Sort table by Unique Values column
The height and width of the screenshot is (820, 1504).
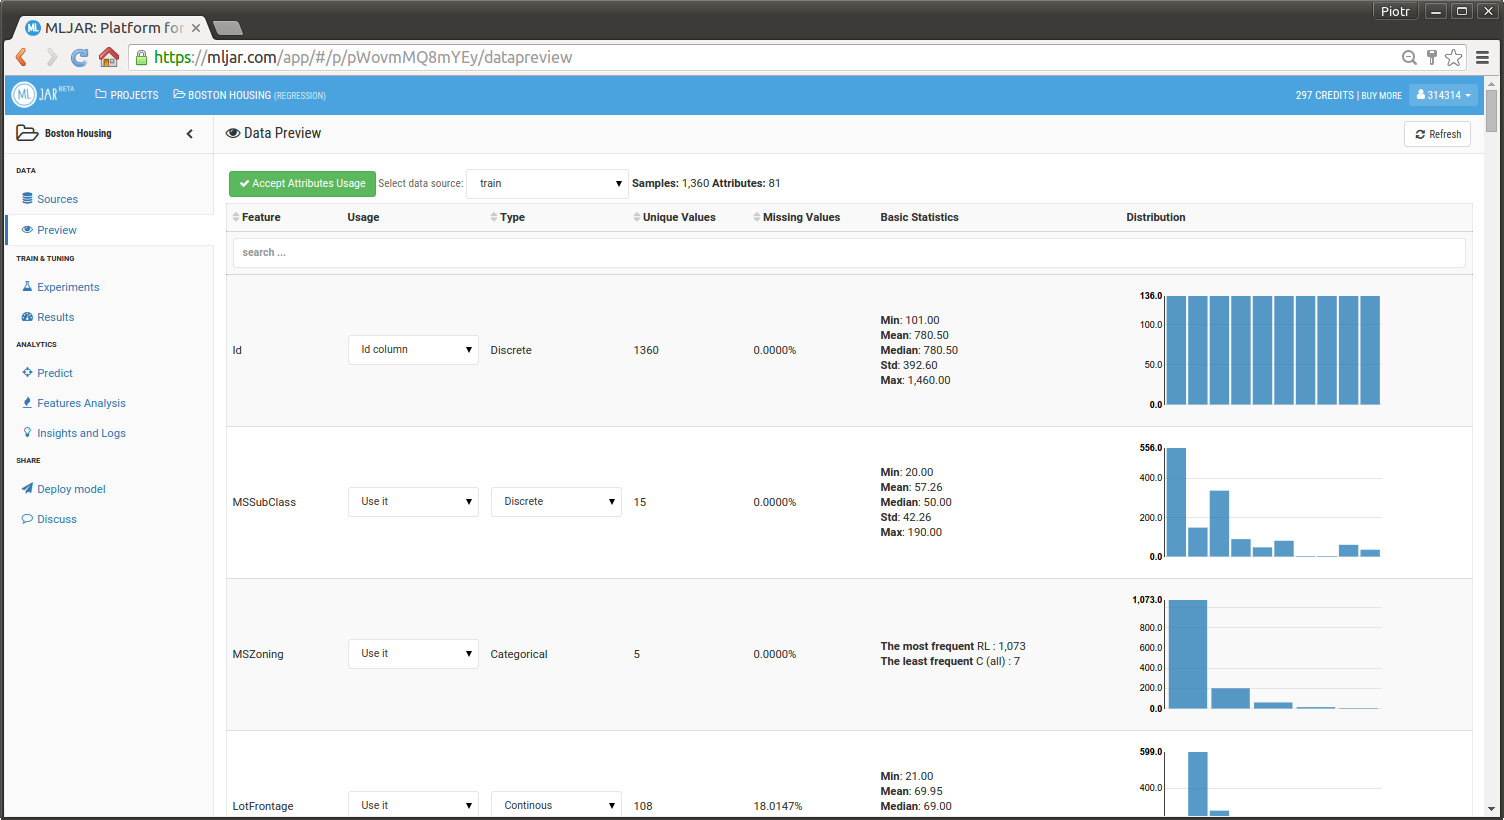tap(678, 217)
